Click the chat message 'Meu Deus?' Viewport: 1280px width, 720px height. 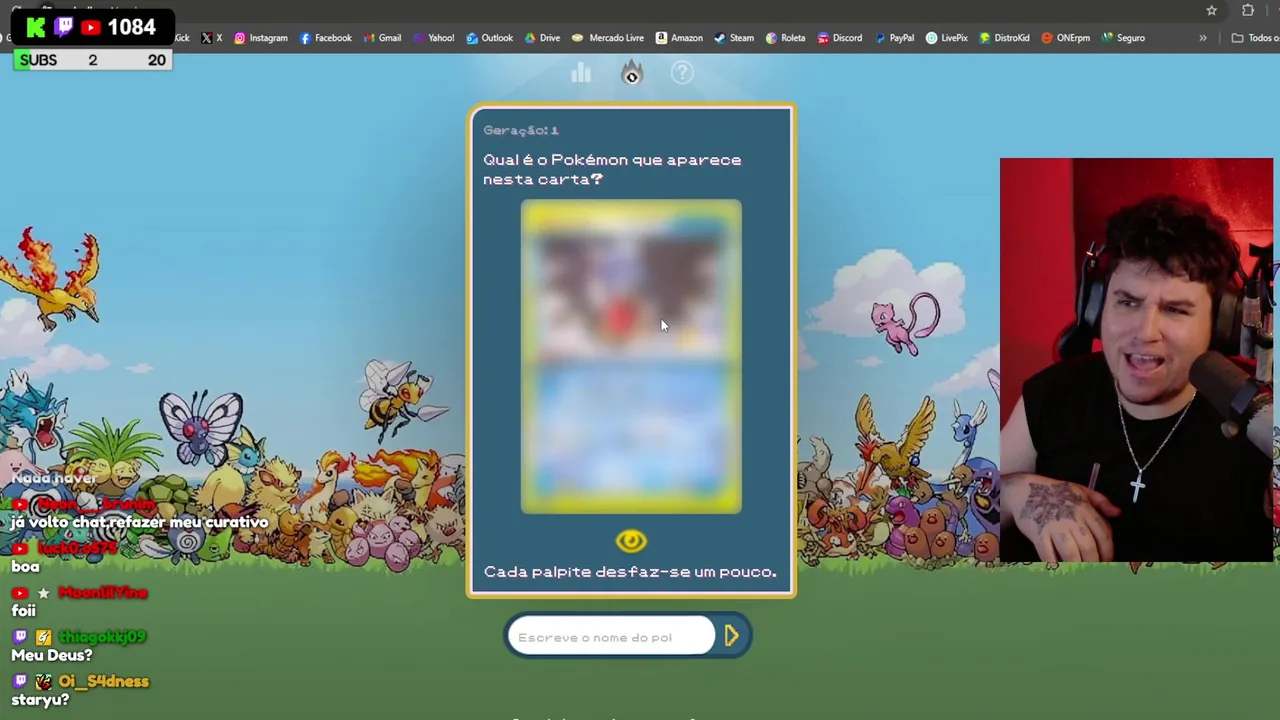[52, 655]
